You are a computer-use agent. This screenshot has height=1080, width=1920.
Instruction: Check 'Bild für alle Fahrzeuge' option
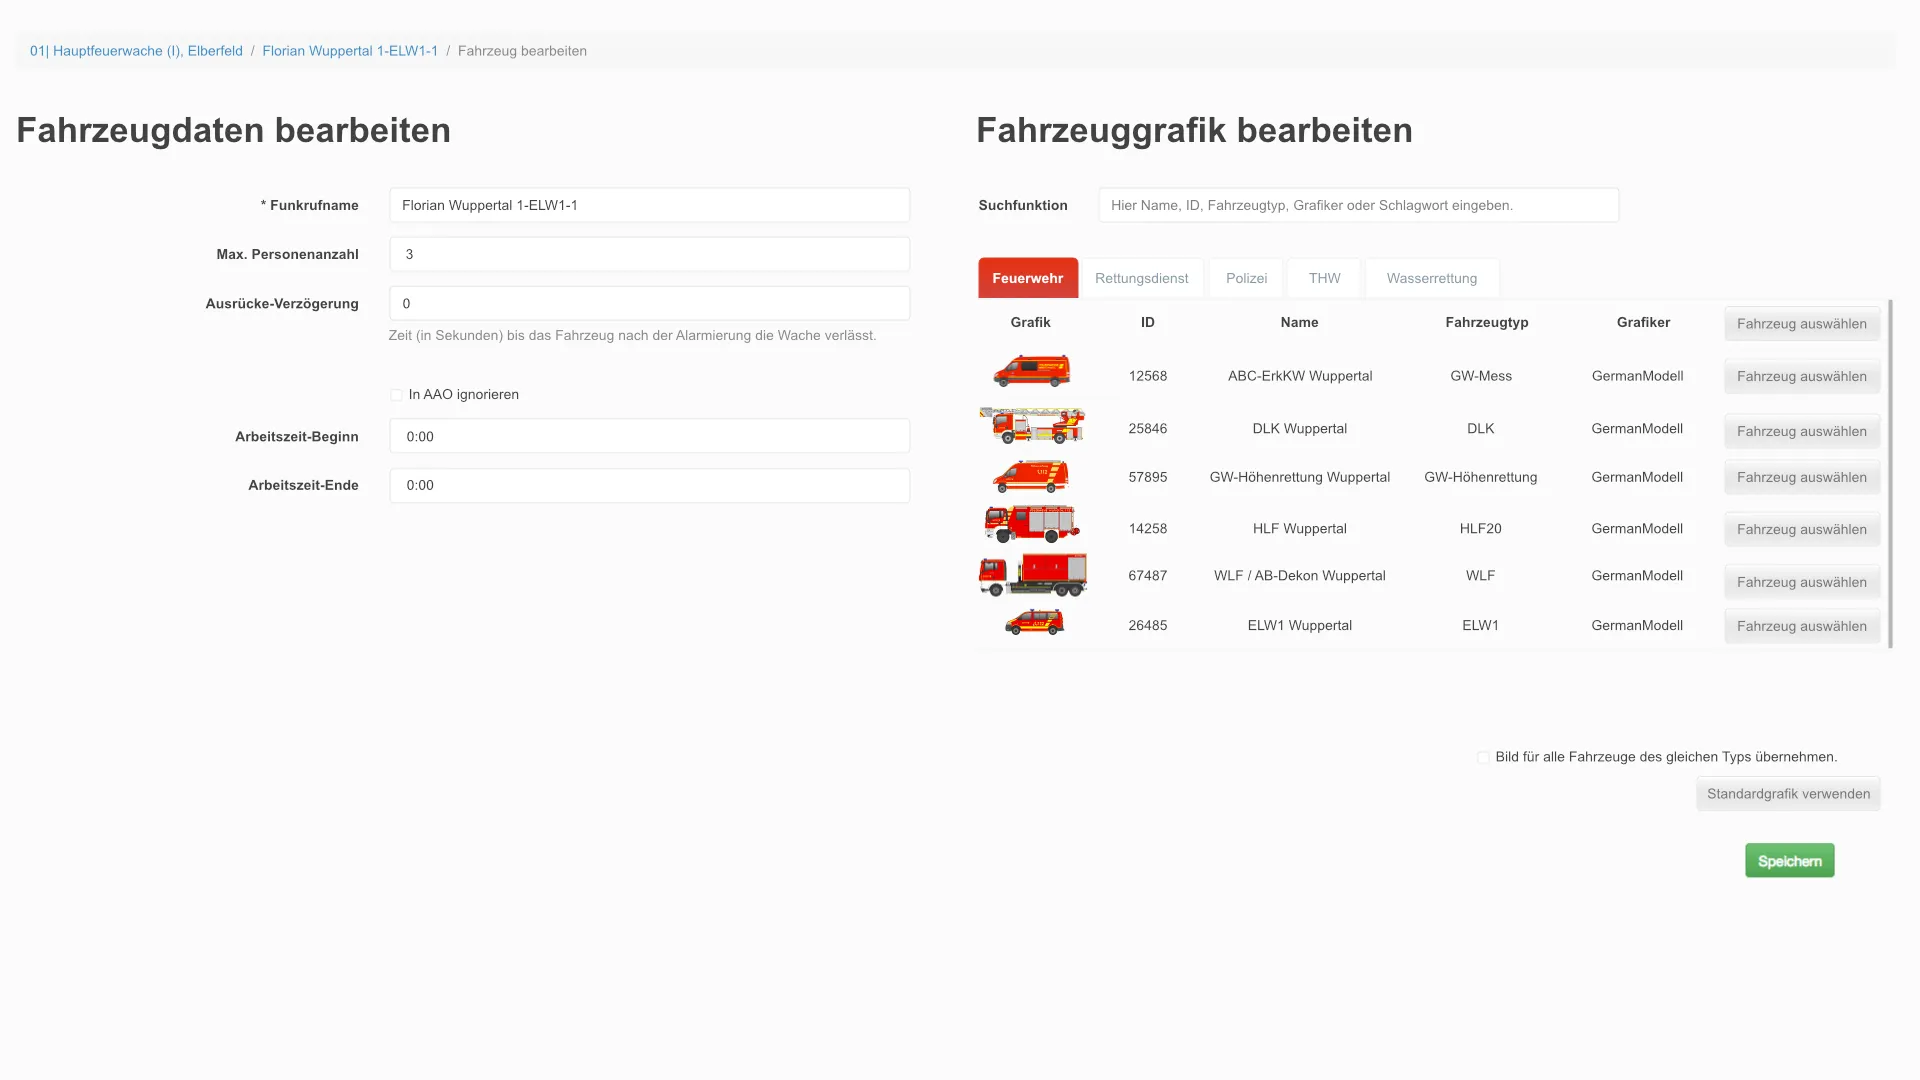click(x=1483, y=758)
